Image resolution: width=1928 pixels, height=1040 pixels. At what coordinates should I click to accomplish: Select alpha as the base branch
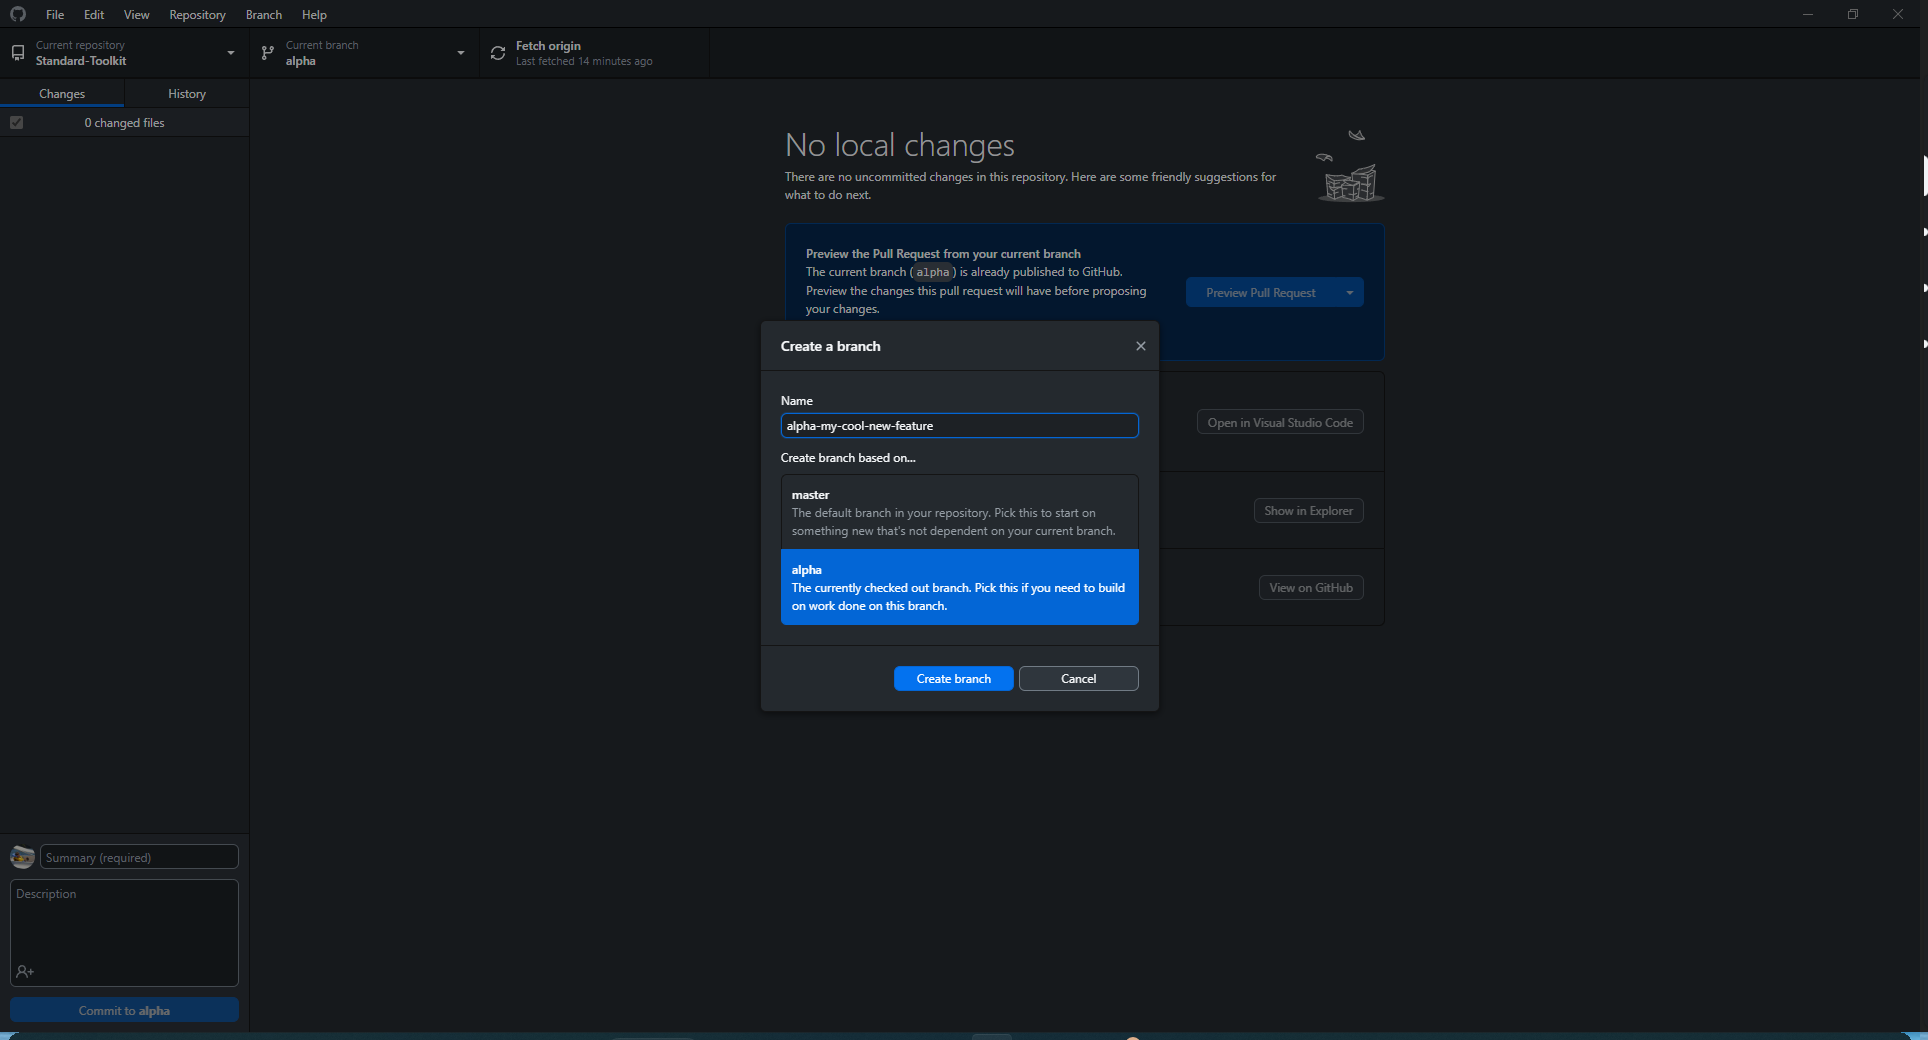coord(959,587)
